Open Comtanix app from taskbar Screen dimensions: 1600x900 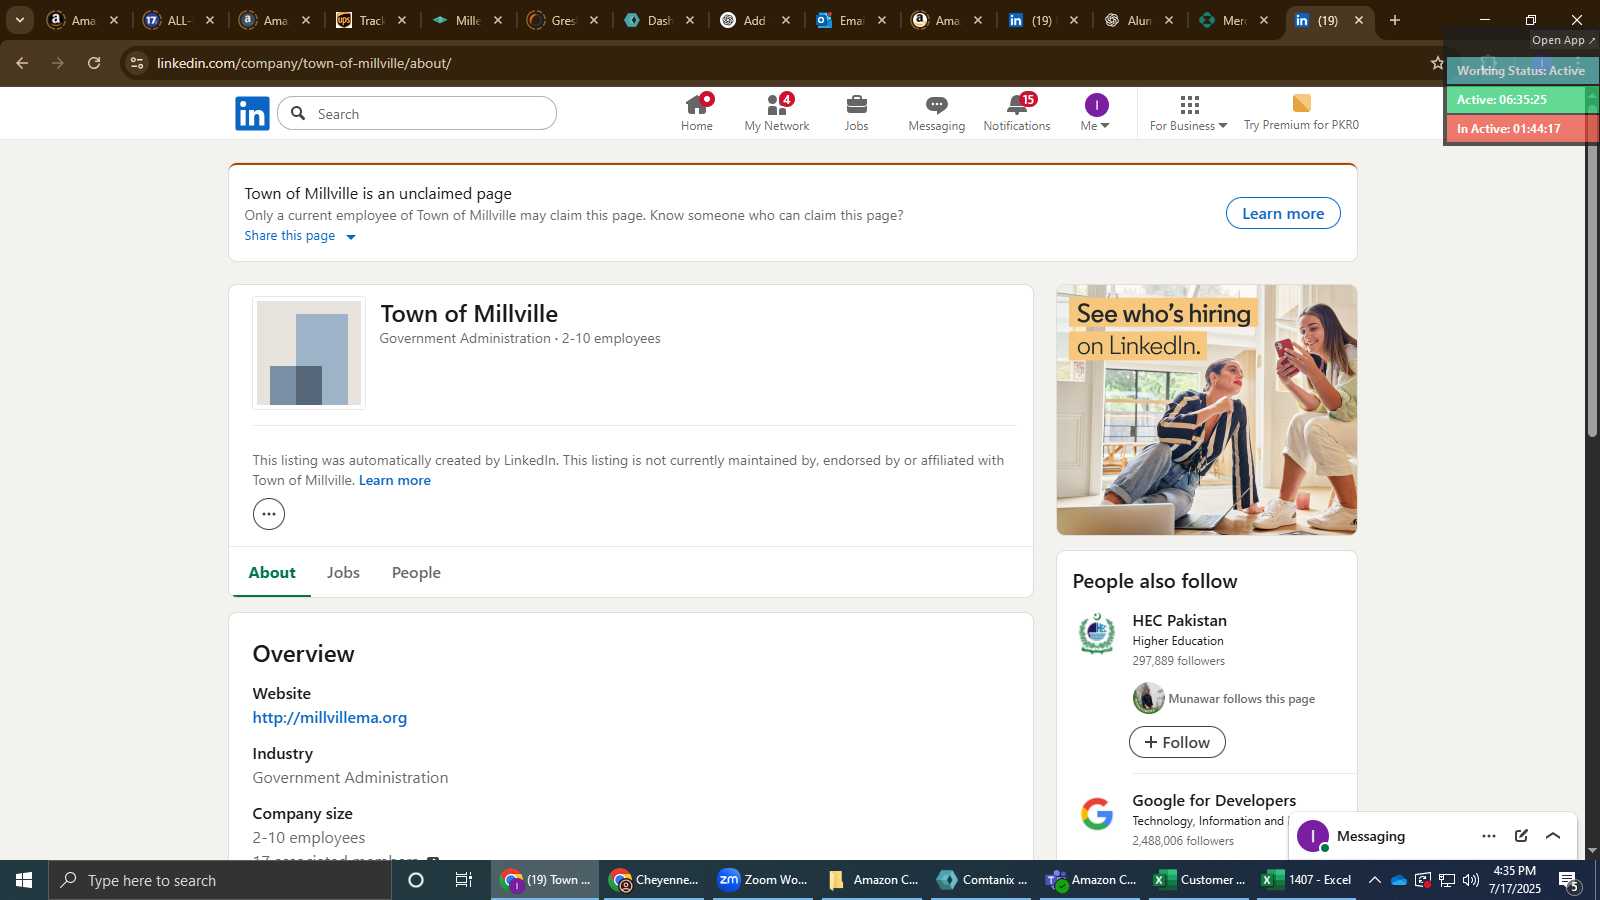[x=982, y=880]
